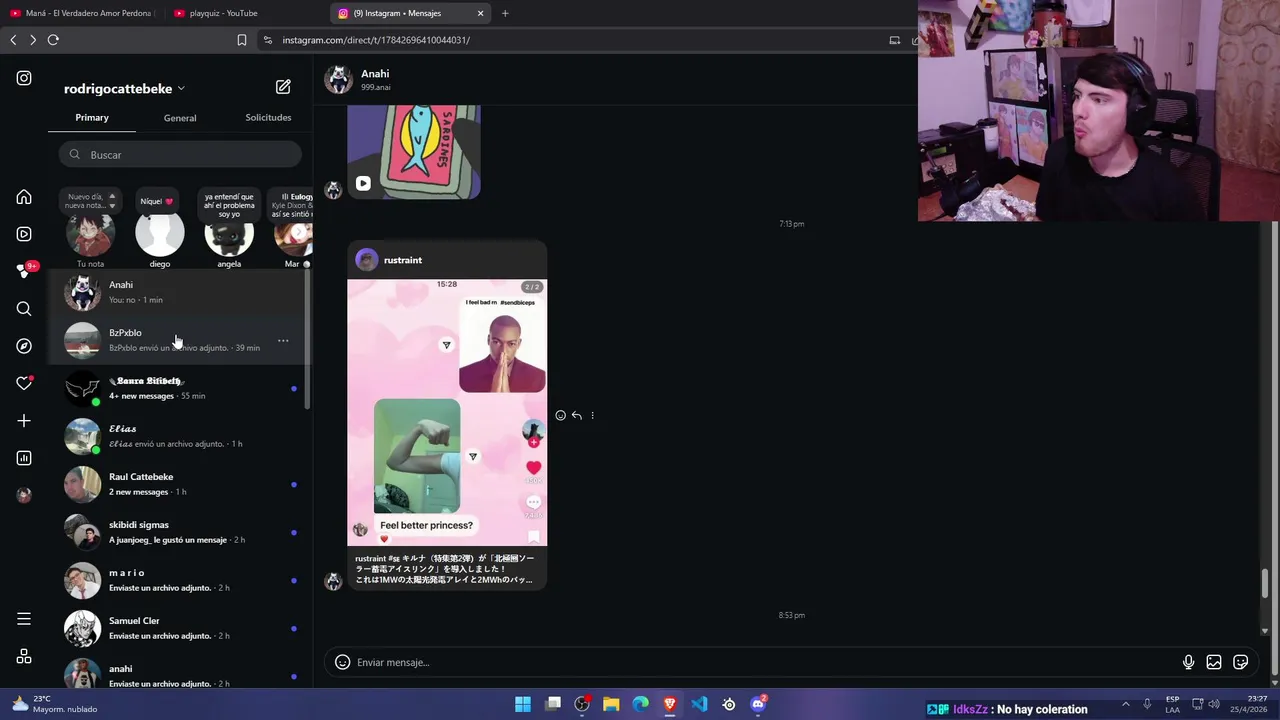Open the Explore compass icon

24,346
